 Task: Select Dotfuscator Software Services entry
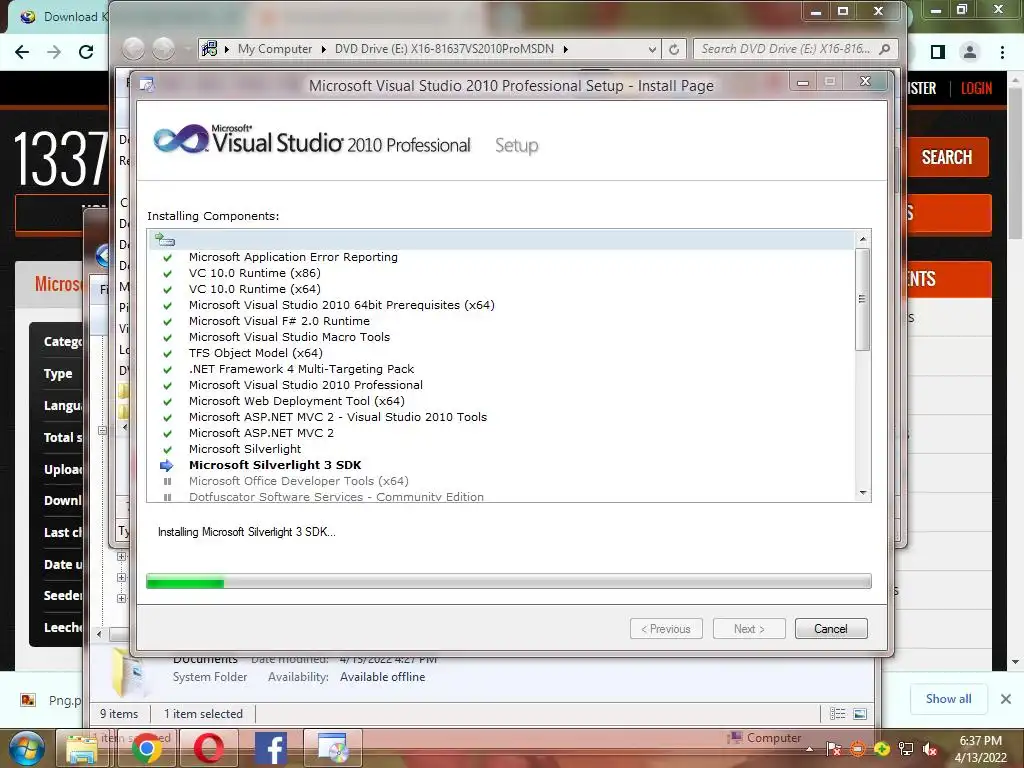tap(336, 496)
